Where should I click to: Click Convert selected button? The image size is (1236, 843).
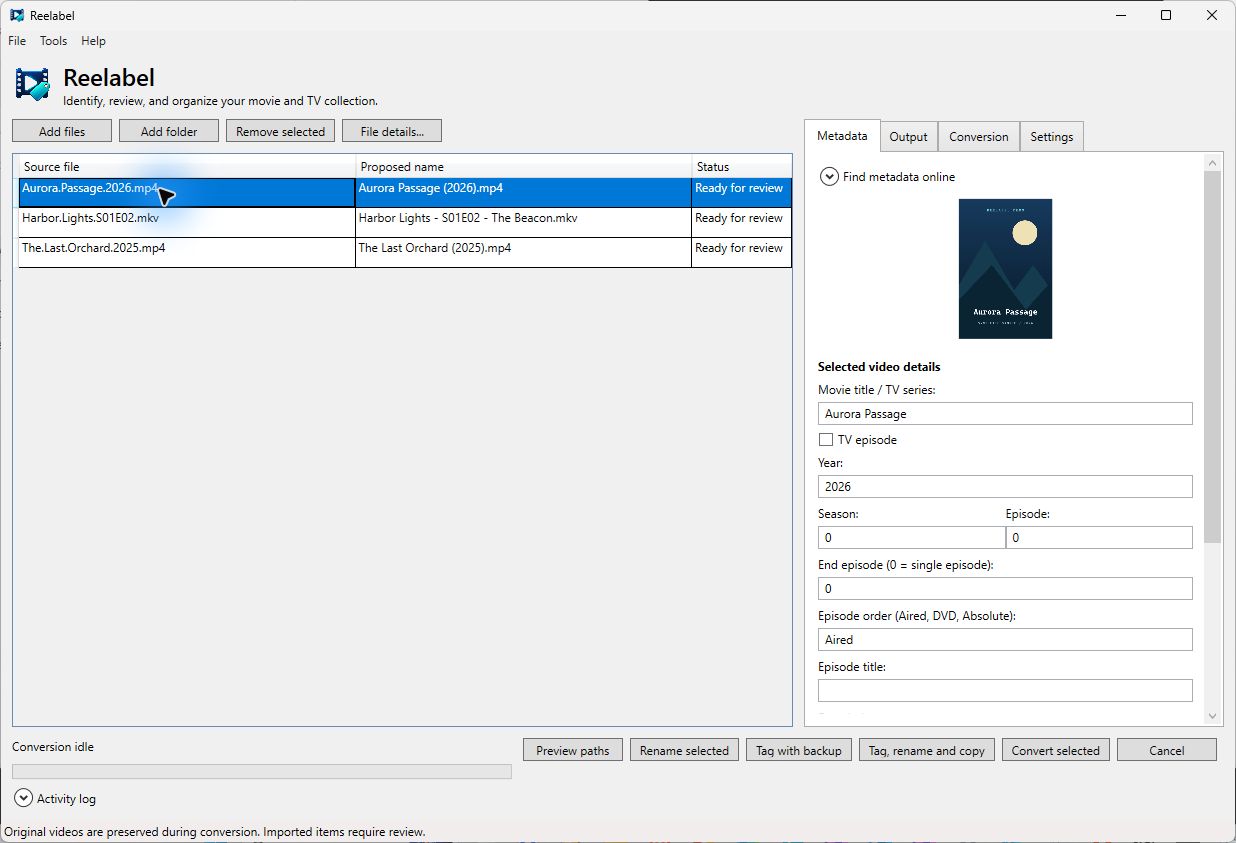click(1056, 750)
